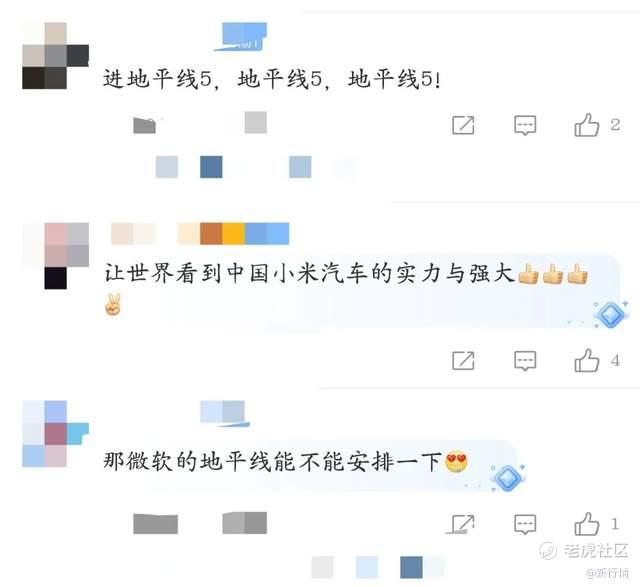
Task: Open first commenter's pixelated avatar
Action: tap(56, 56)
